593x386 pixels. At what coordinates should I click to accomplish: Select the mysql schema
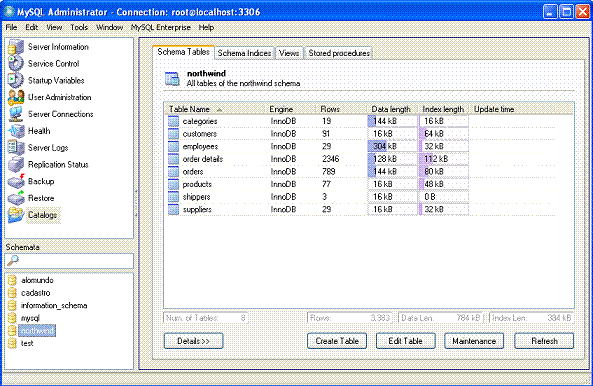point(30,318)
